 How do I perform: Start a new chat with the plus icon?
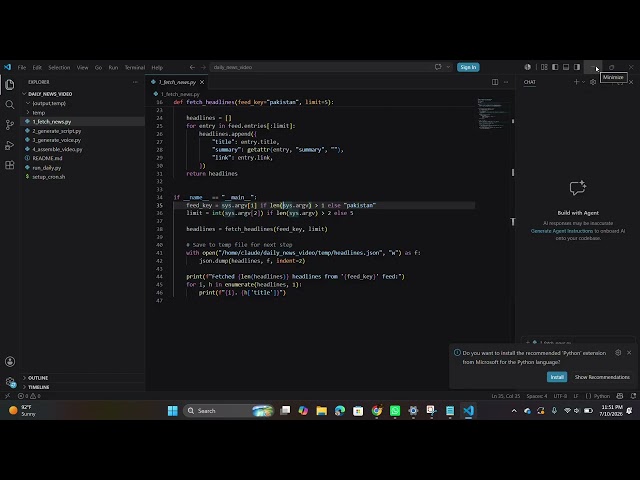tap(576, 82)
